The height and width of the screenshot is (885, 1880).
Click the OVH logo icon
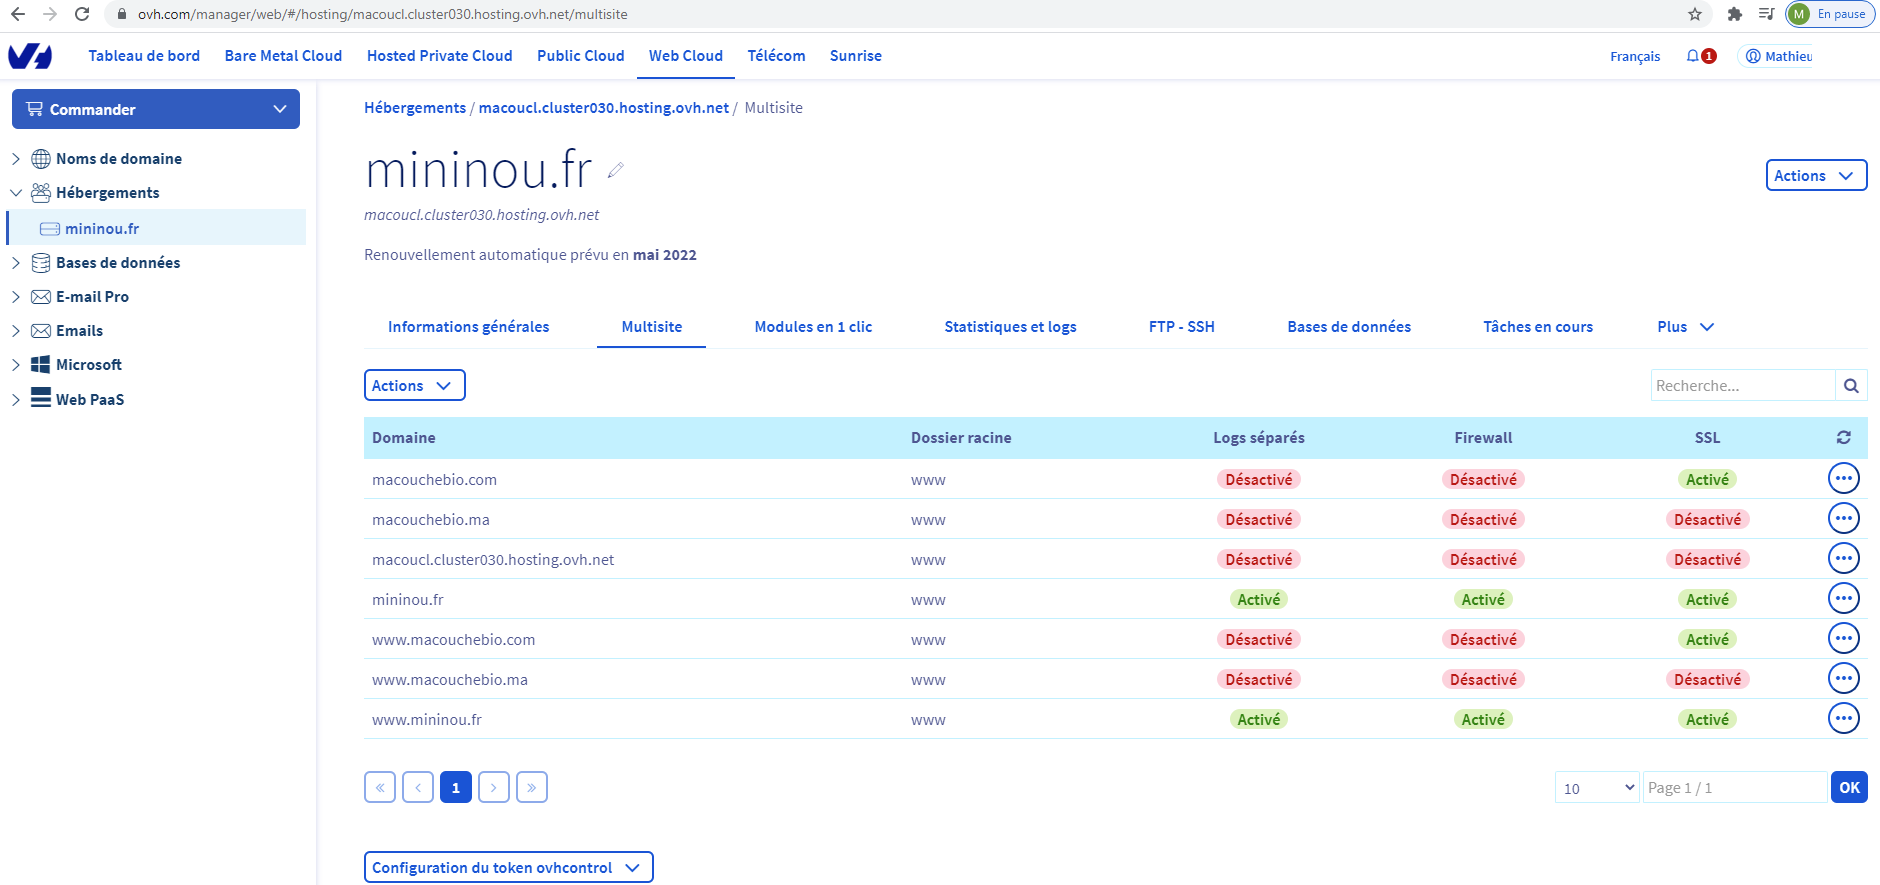[30, 56]
